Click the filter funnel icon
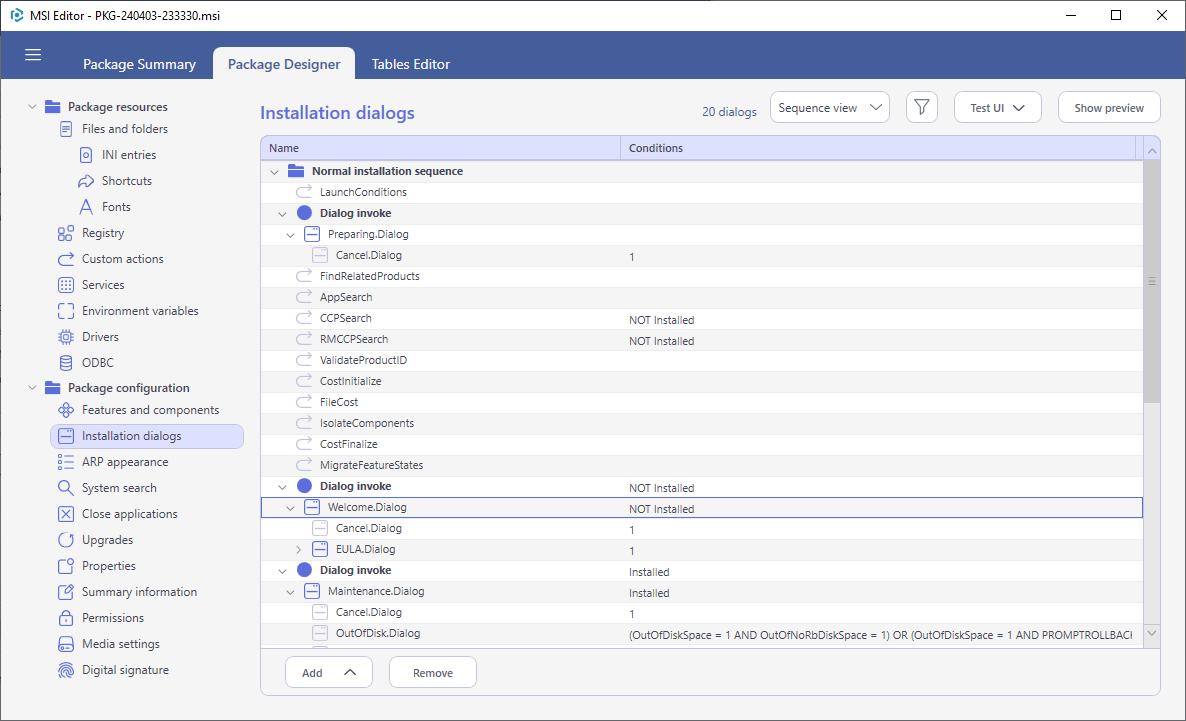The image size is (1186, 721). tap(921, 107)
